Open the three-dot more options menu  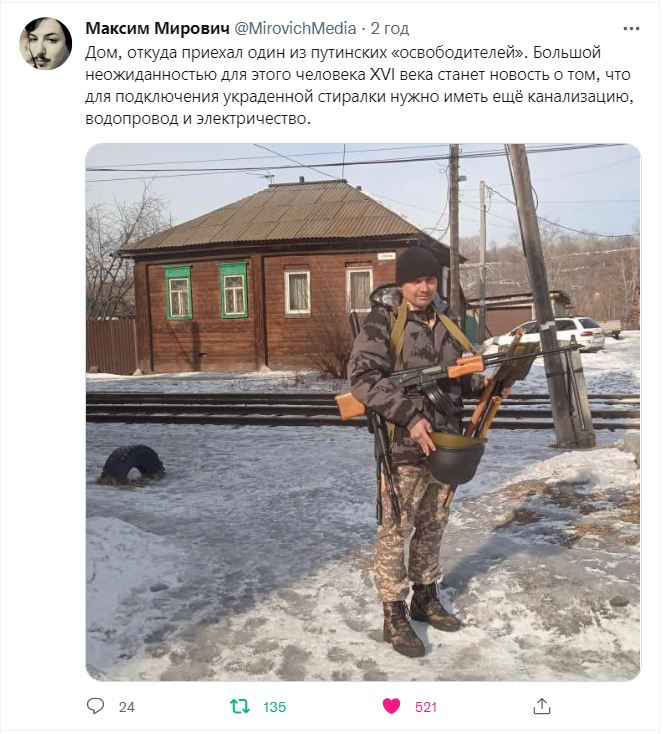[631, 29]
